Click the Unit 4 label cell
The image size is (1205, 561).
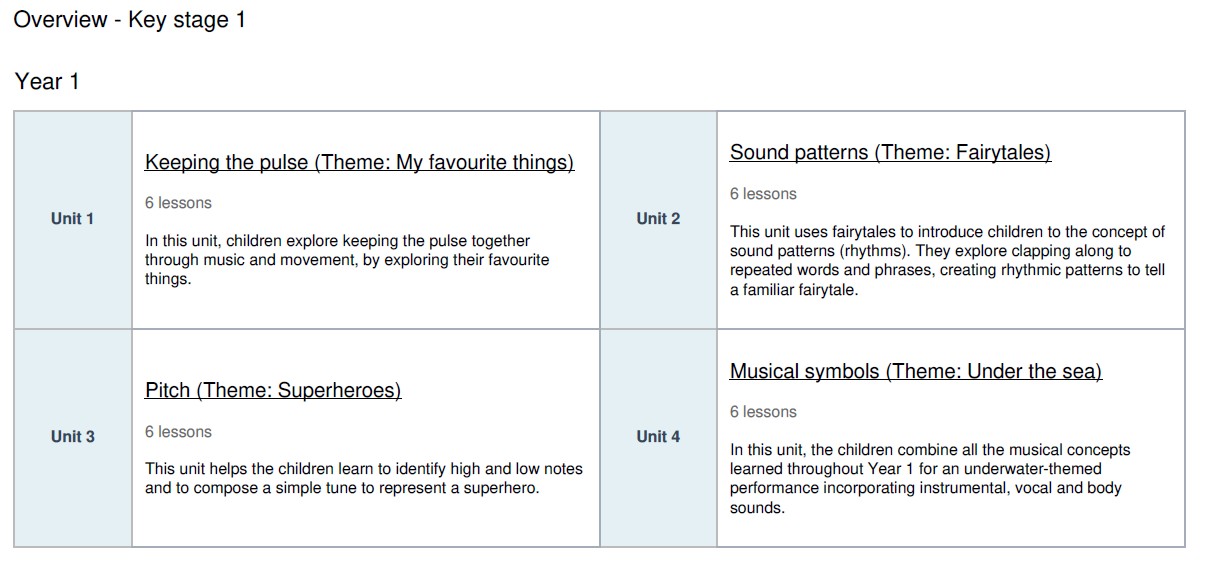tap(658, 437)
